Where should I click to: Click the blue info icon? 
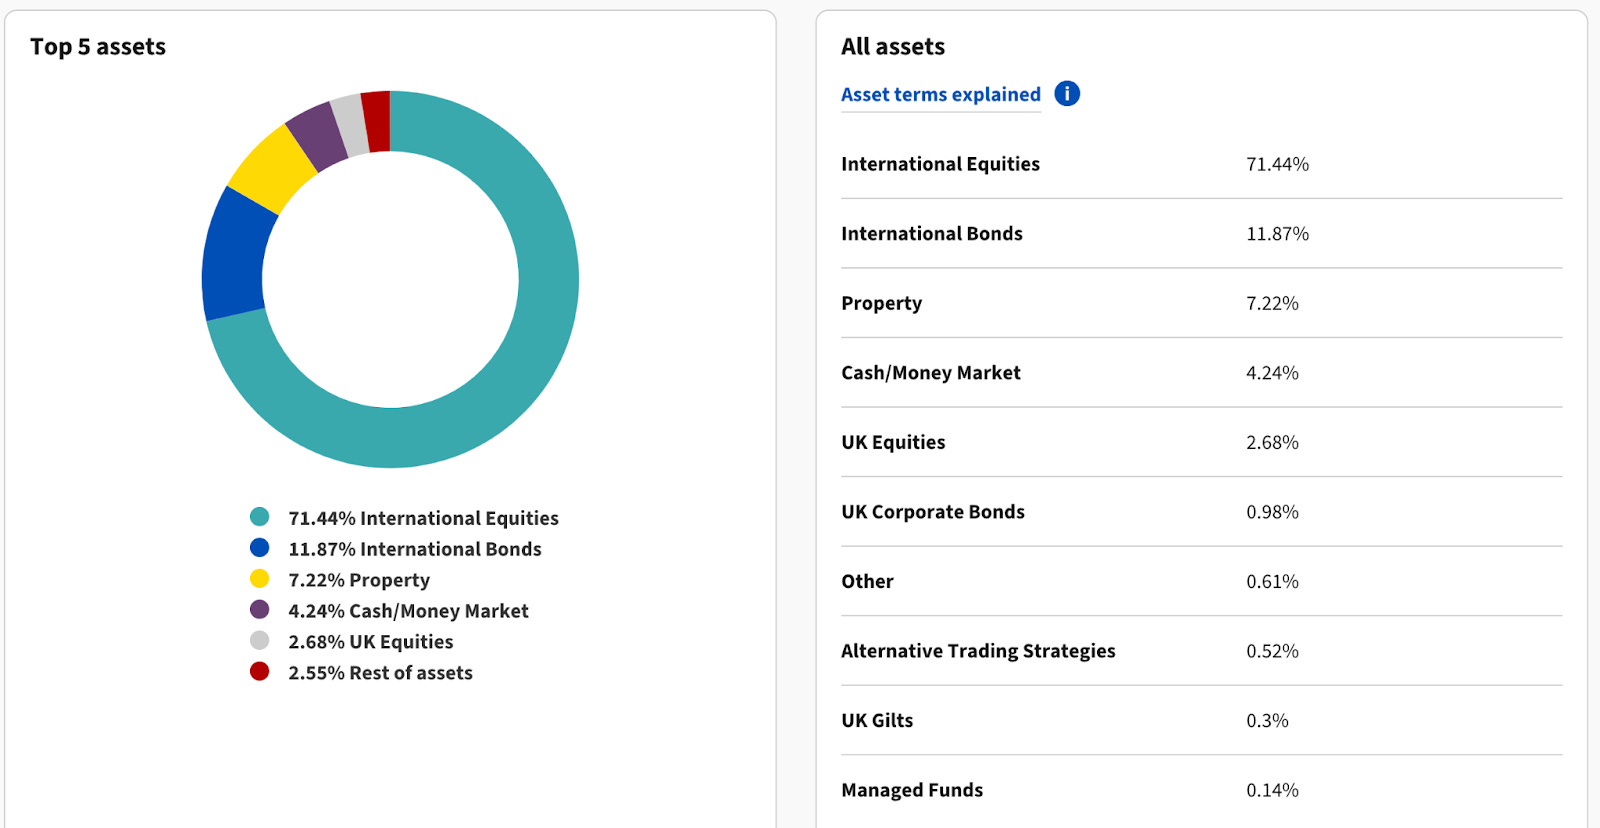click(1067, 94)
